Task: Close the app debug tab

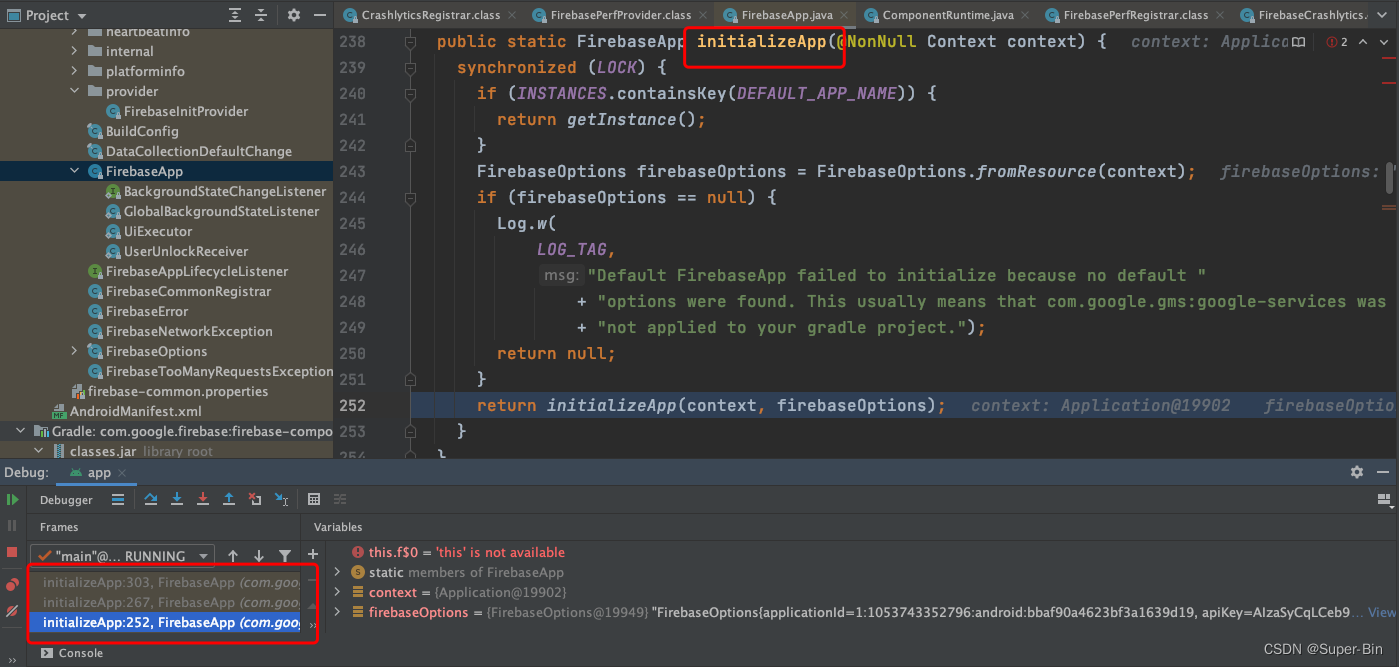Action: pos(122,473)
